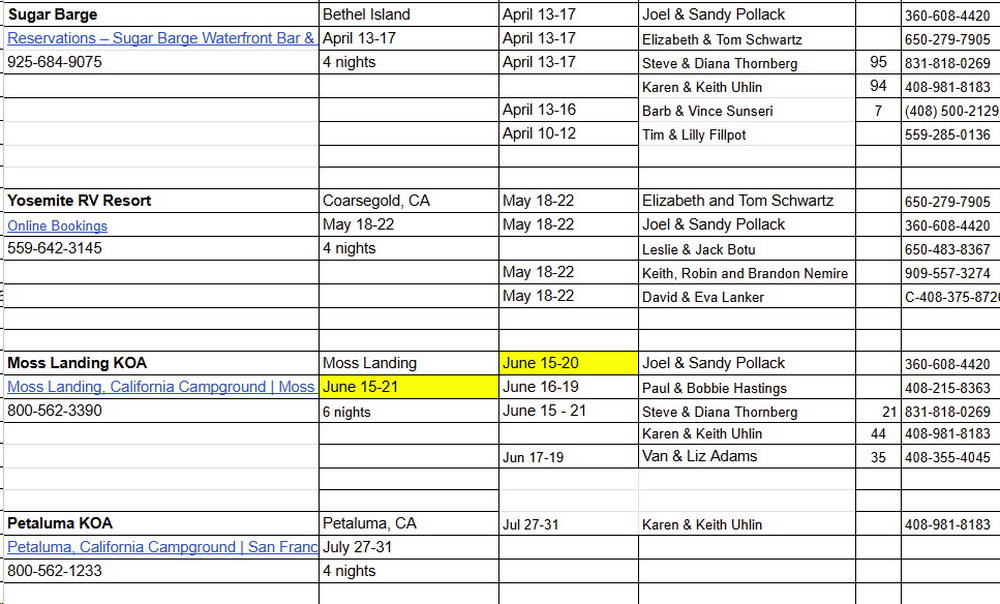Click phone number 925-684-9075 cell
1000x604 pixels.
(54, 62)
